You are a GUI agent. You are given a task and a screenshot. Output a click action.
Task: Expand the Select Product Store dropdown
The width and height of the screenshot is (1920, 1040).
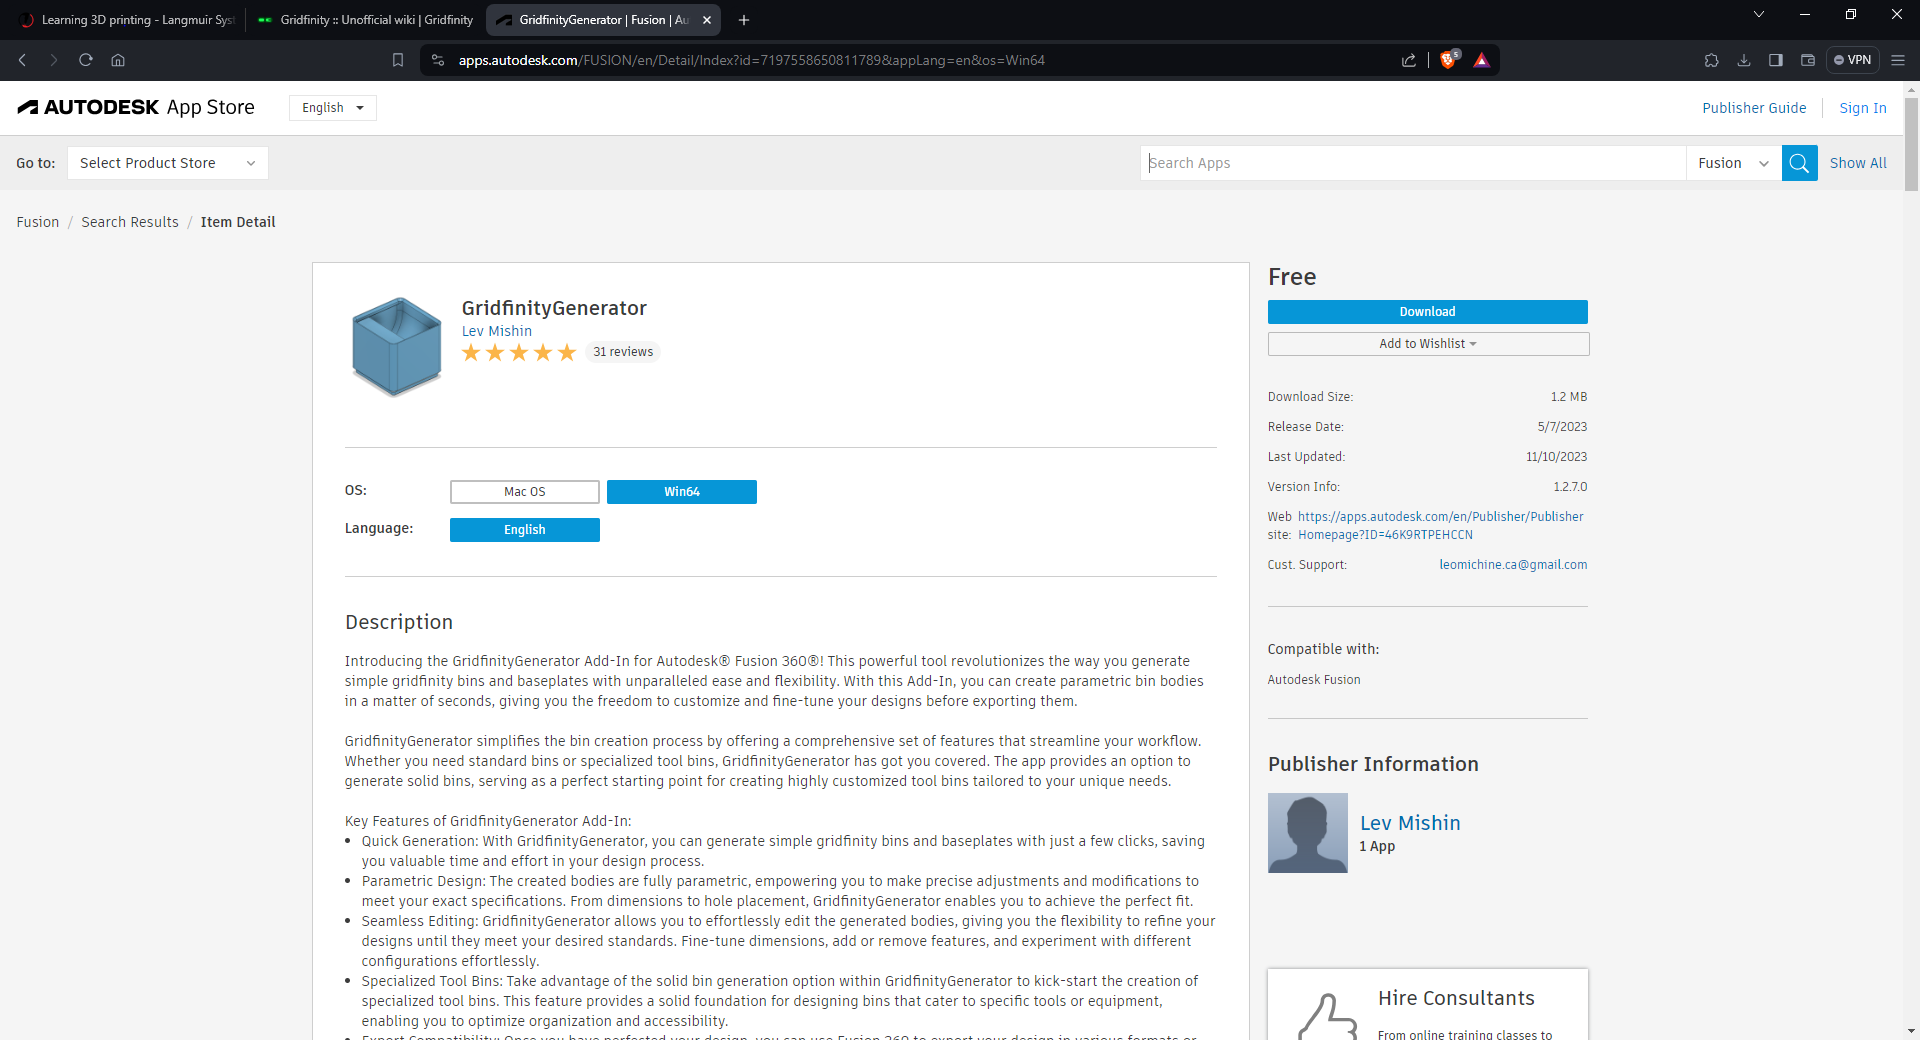[x=167, y=163]
